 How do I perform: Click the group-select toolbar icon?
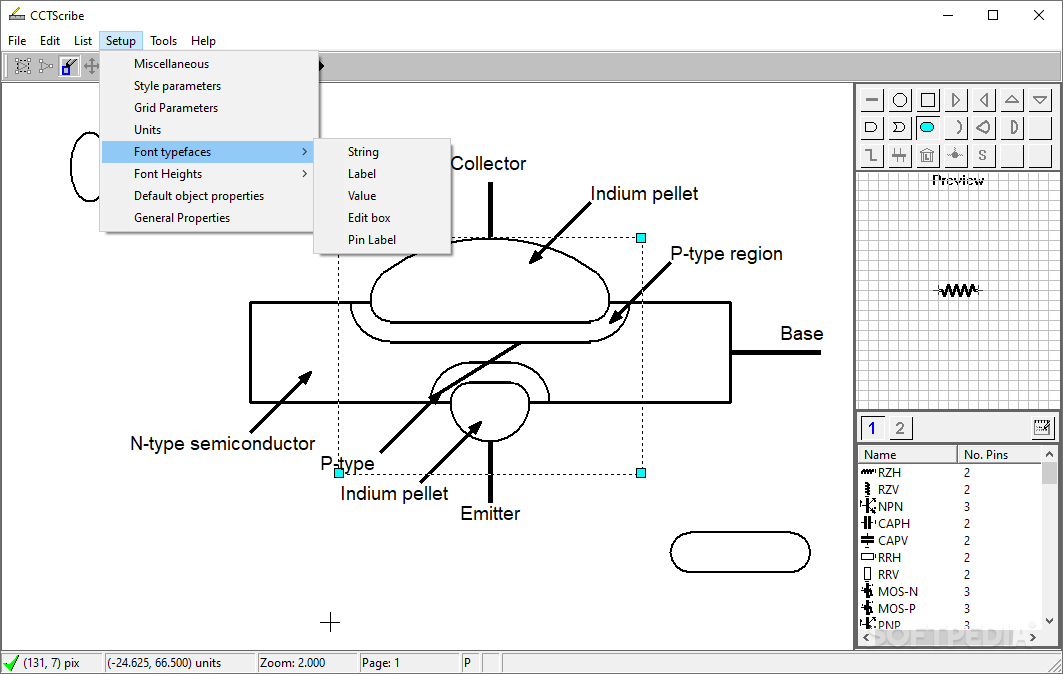[x=23, y=66]
